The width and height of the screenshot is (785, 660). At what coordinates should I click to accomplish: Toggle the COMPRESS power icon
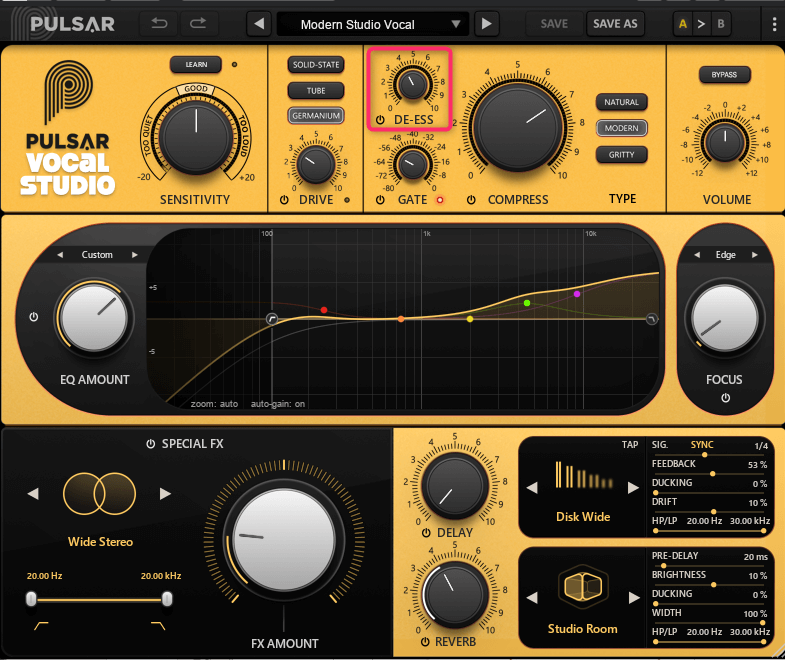[x=471, y=200]
